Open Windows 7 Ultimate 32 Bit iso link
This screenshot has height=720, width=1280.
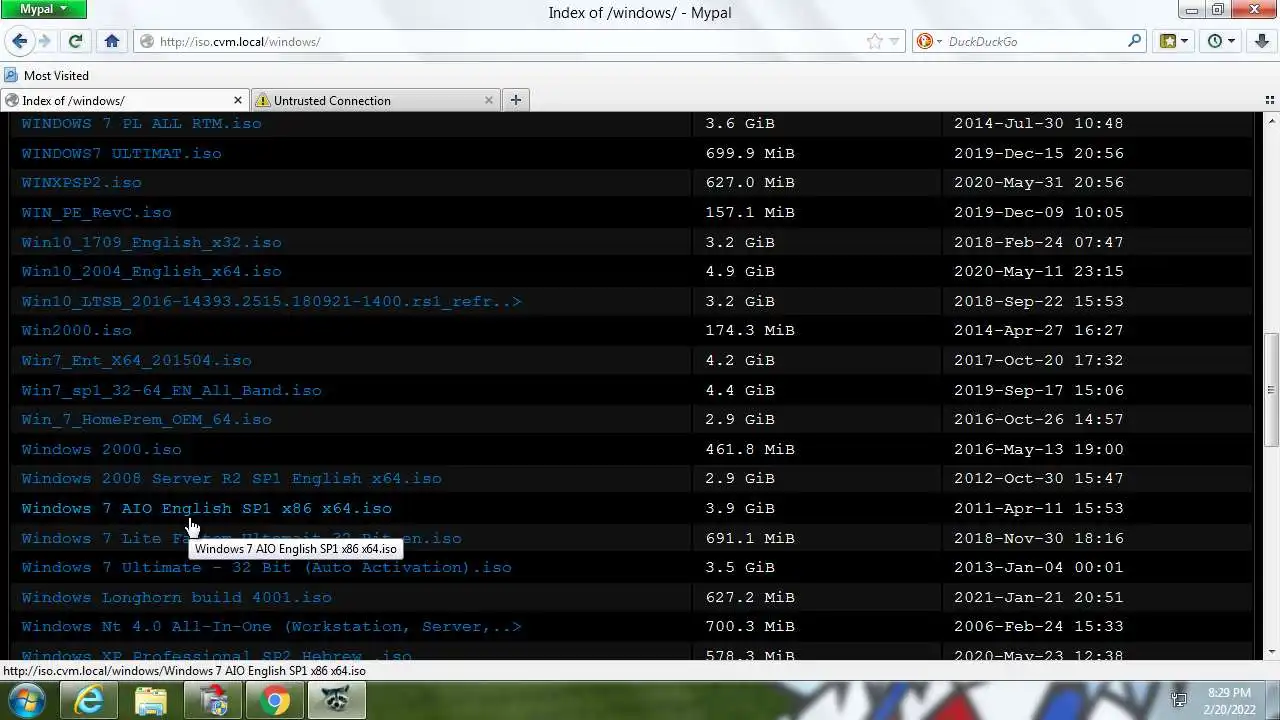[267, 567]
